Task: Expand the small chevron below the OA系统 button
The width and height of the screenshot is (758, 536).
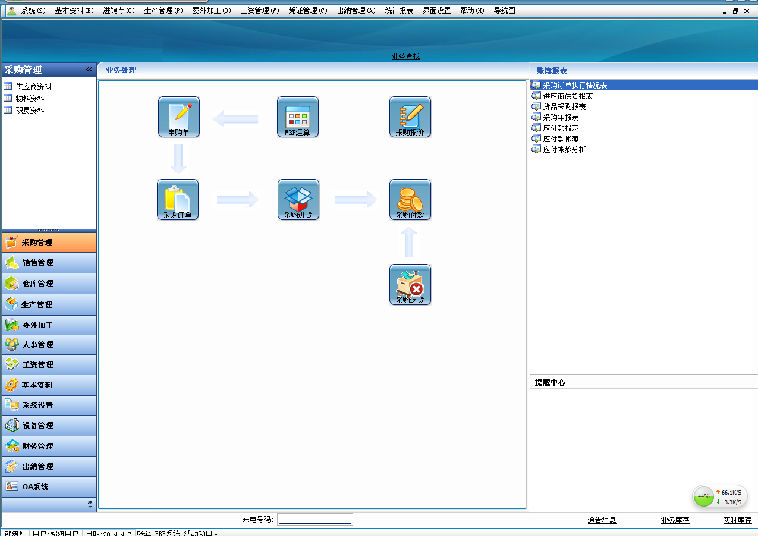Action: [x=90, y=504]
